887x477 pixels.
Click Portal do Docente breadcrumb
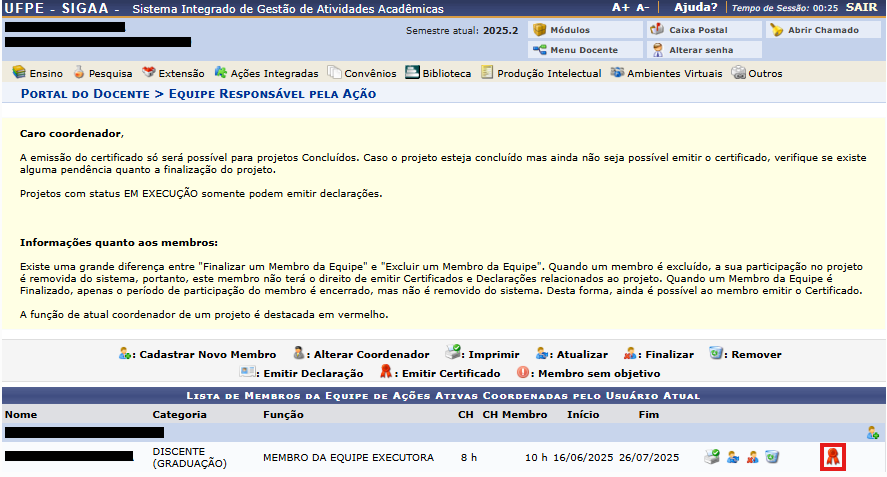click(x=85, y=94)
